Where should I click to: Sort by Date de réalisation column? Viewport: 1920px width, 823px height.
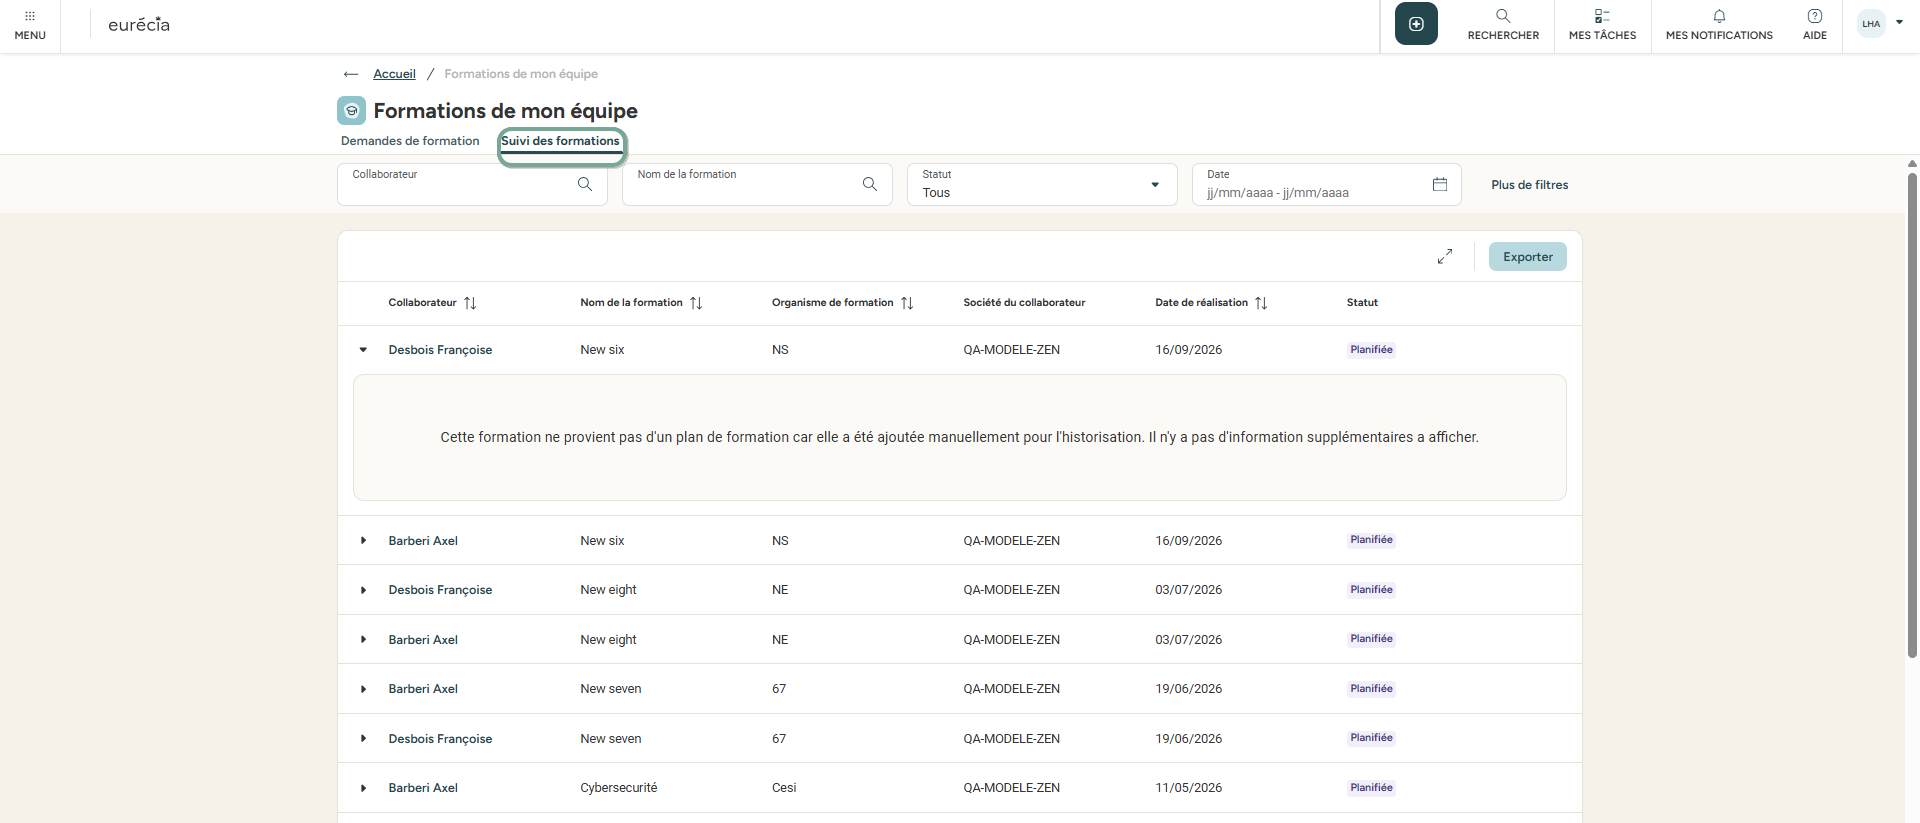click(1261, 303)
